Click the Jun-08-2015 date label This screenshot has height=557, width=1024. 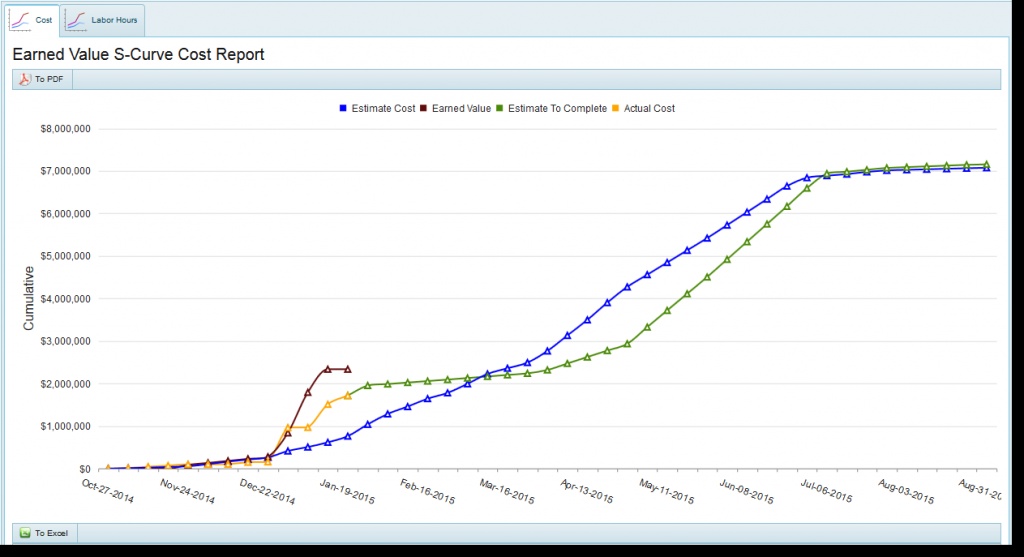746,491
